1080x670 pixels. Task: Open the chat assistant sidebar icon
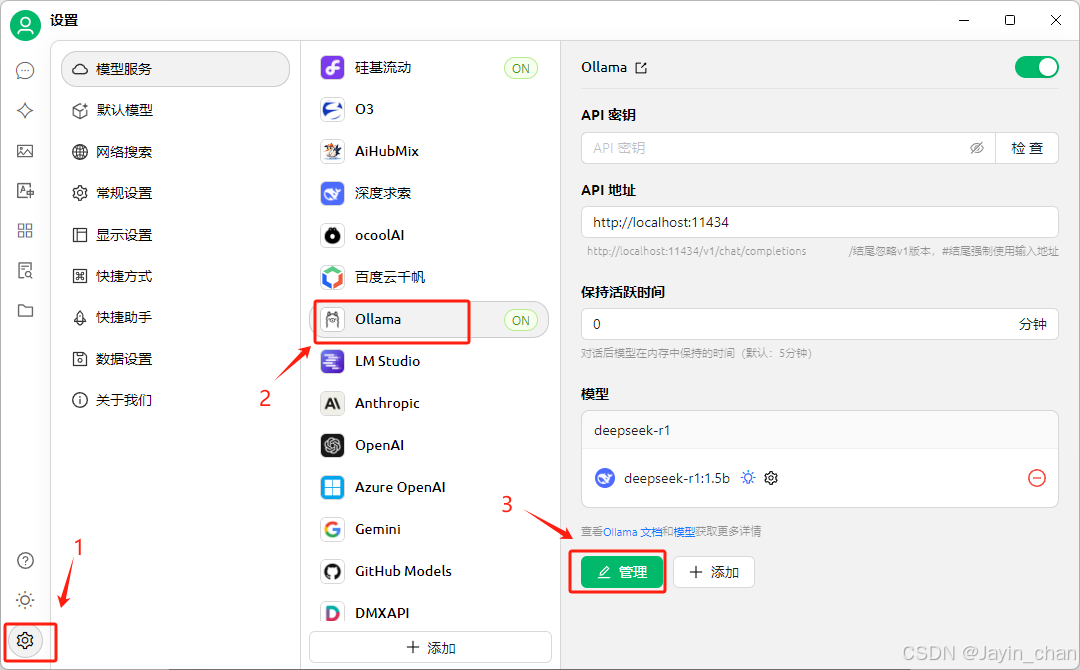(x=25, y=71)
